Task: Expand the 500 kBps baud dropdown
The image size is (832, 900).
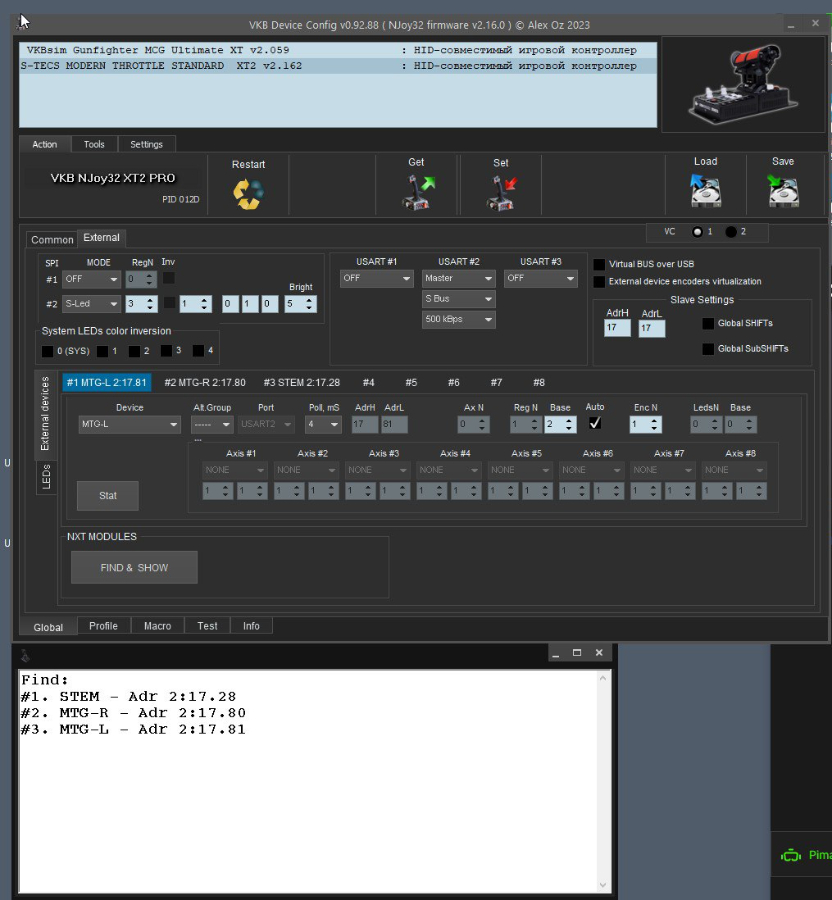Action: tap(458, 320)
